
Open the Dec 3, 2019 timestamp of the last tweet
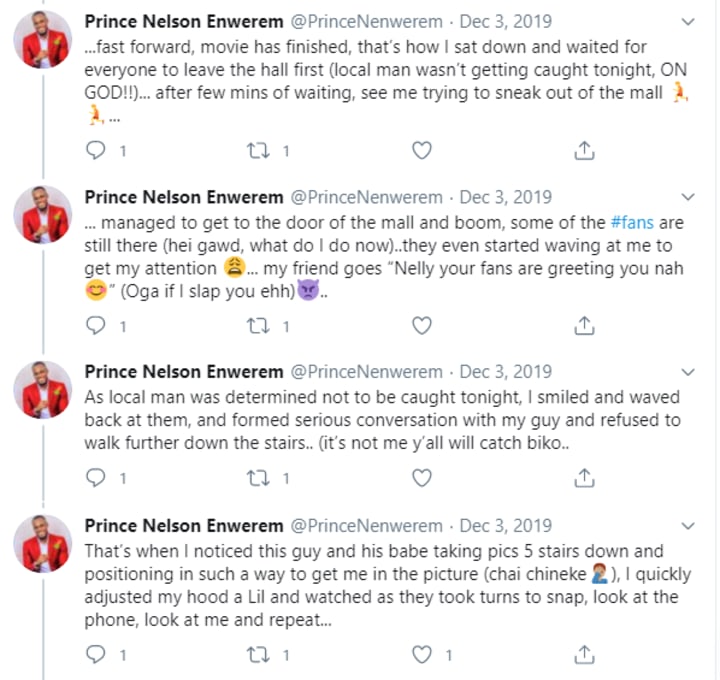click(506, 525)
